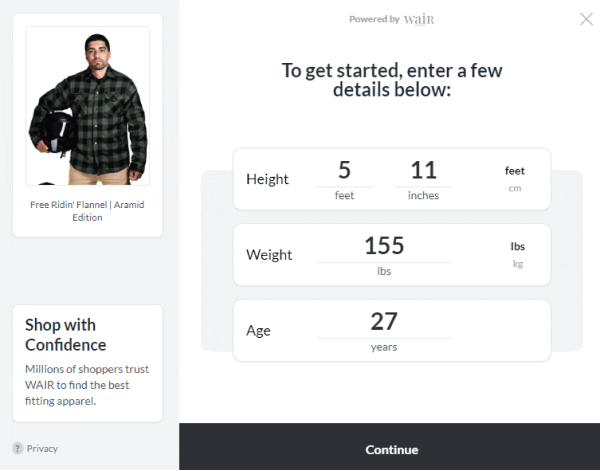Viewport: 600px width, 471px height.
Task: Click the Powered by text
Action: [374, 19]
